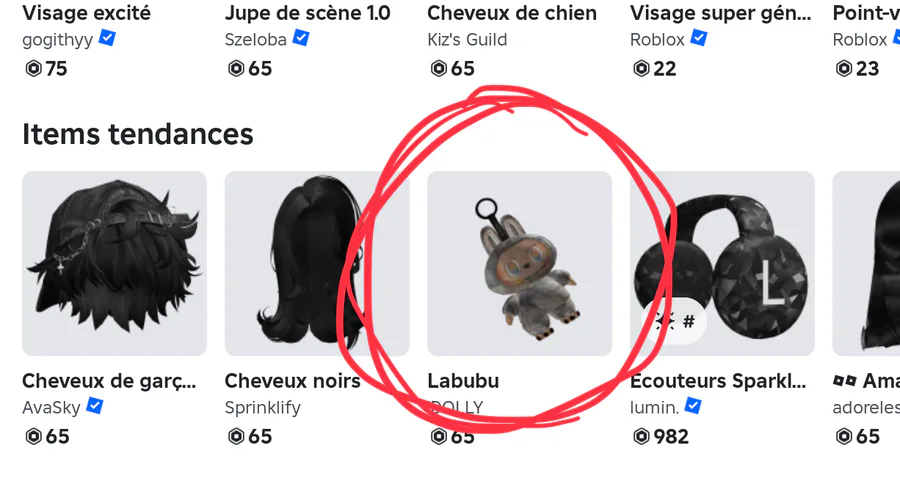The height and width of the screenshot is (484, 900).
Task: Open the Jupe de scène 1.0 item
Action: point(308,13)
